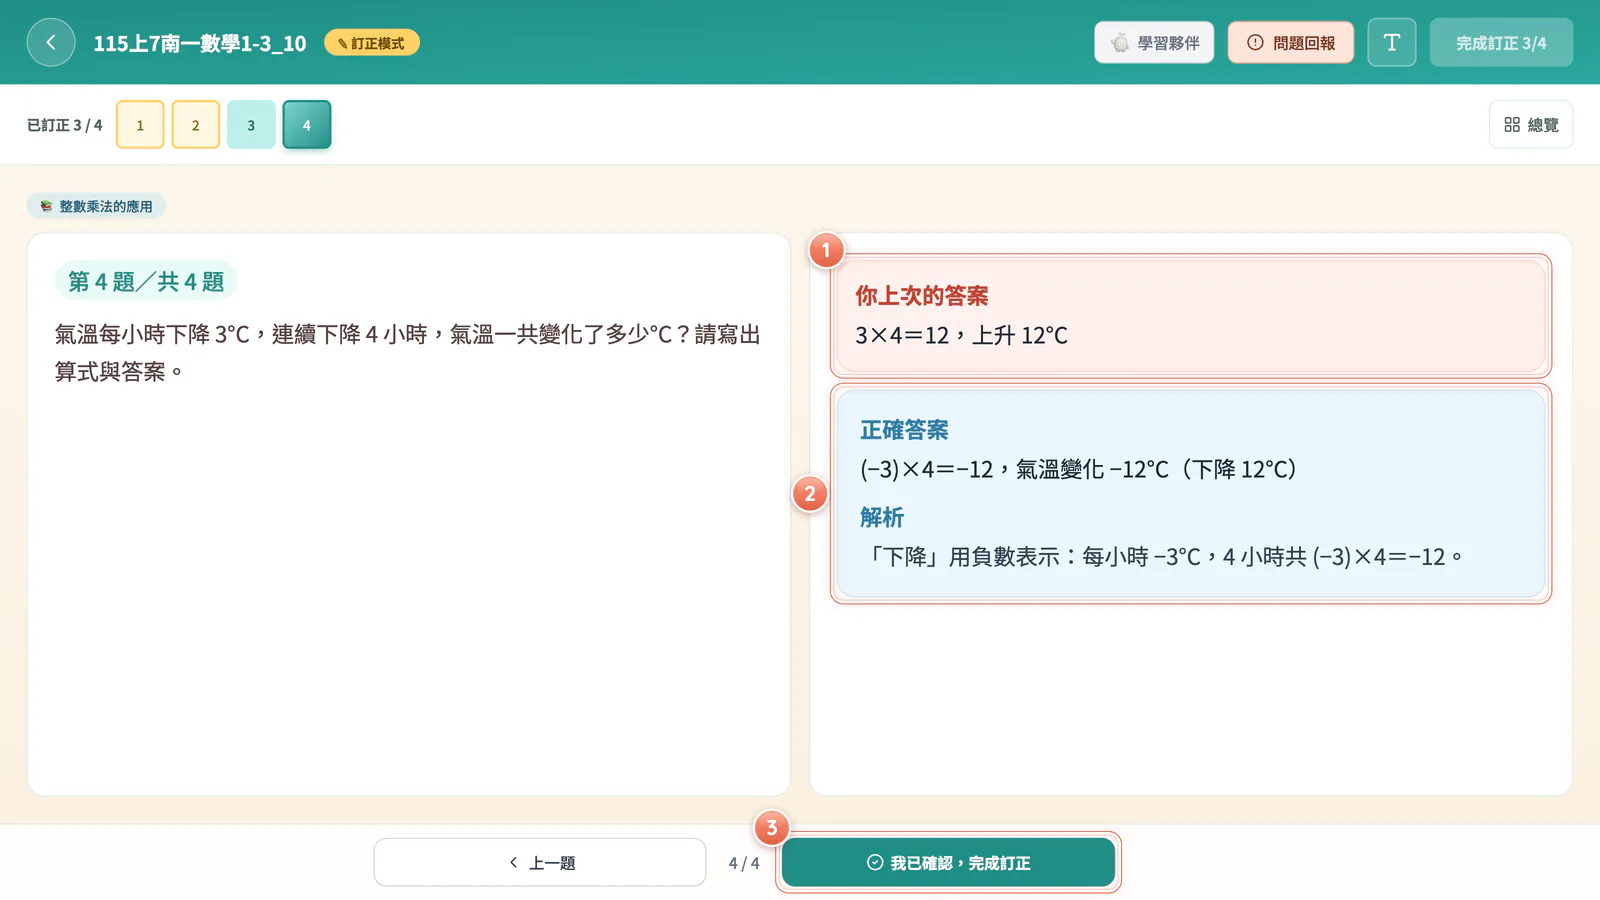
Task: Click the 你上次的答案 heading
Action: [922, 296]
